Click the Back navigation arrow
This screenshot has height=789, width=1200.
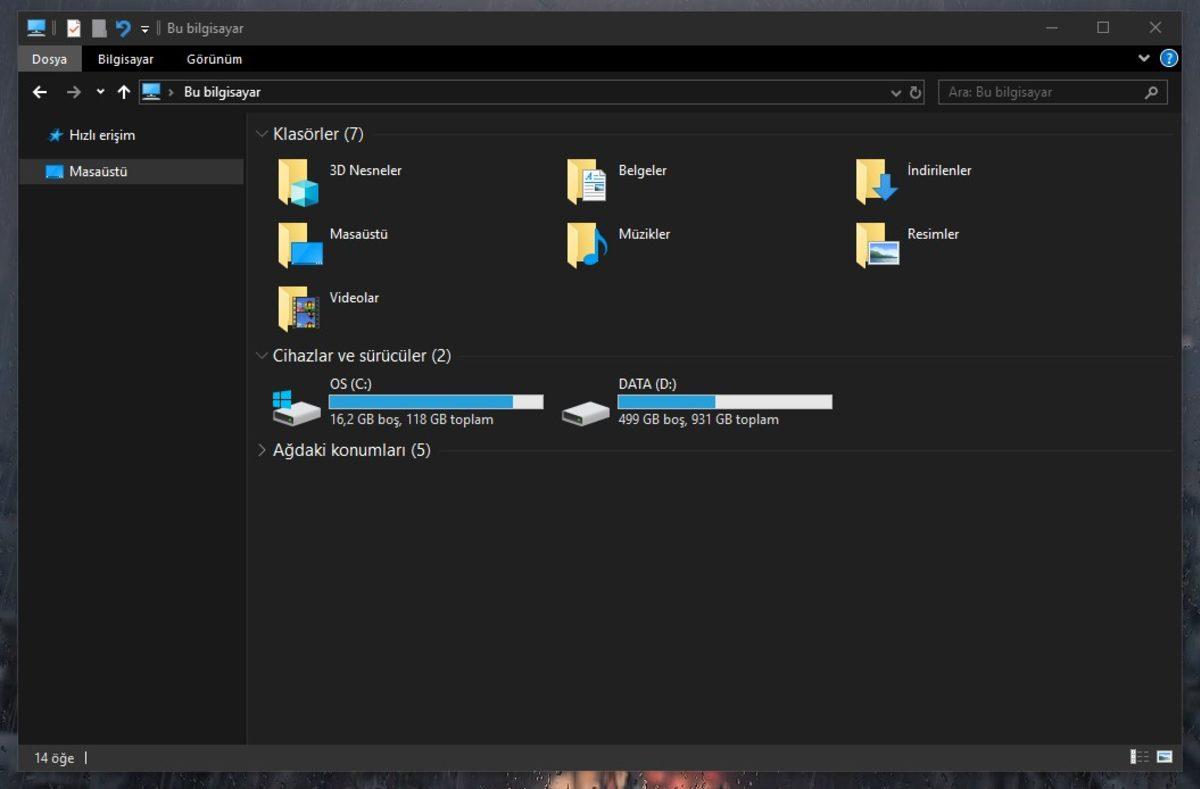39,91
